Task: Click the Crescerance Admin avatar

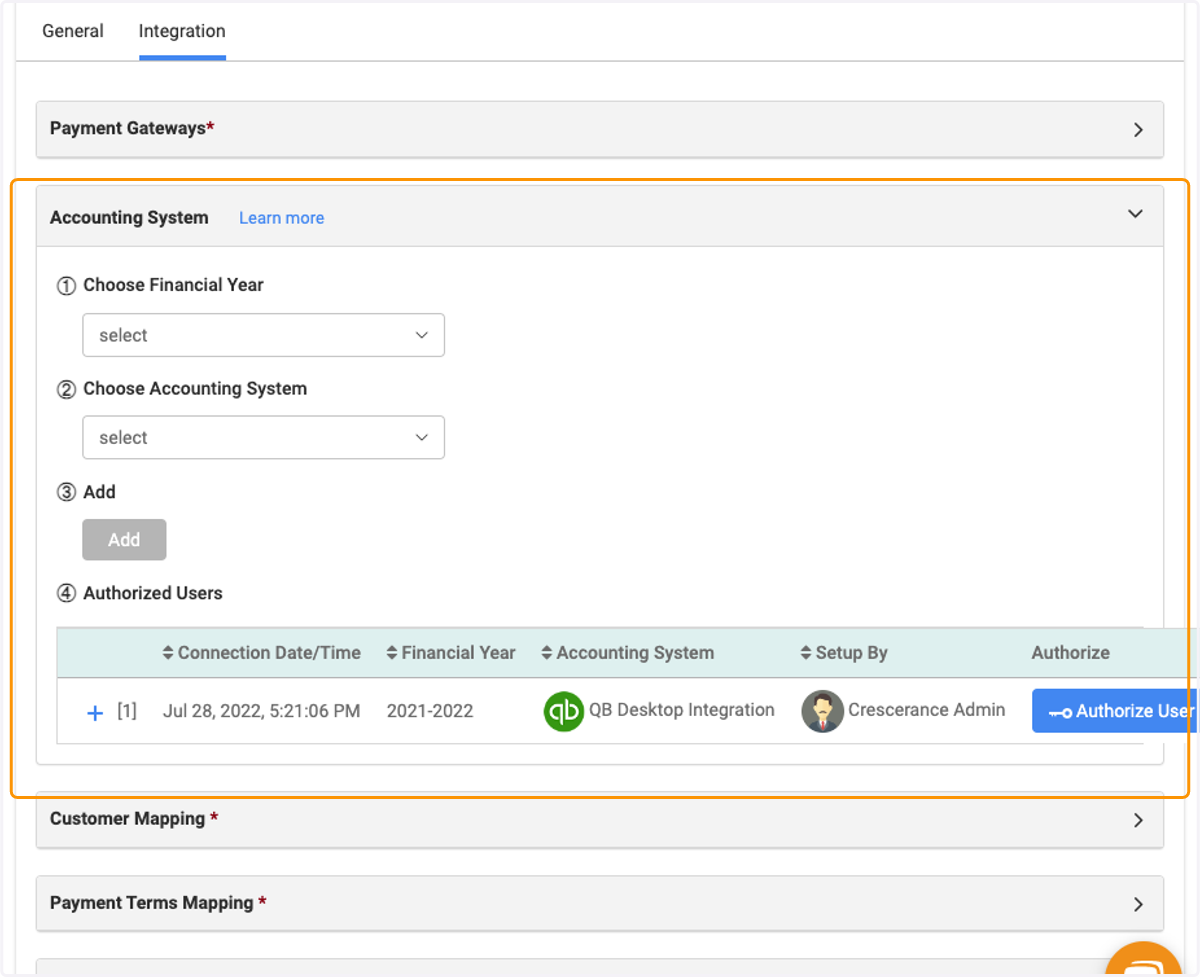Action: pos(822,711)
